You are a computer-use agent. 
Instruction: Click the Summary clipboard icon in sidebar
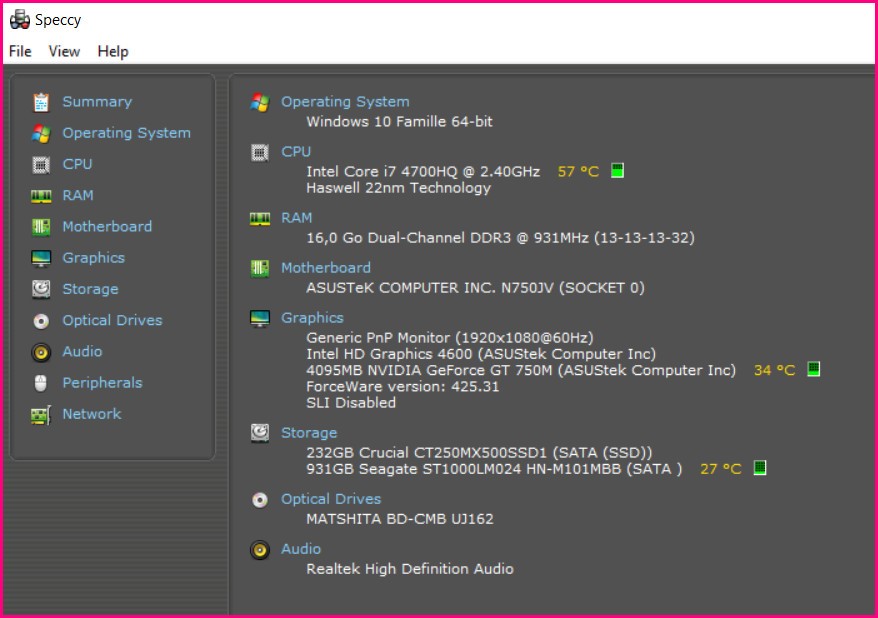tap(41, 102)
